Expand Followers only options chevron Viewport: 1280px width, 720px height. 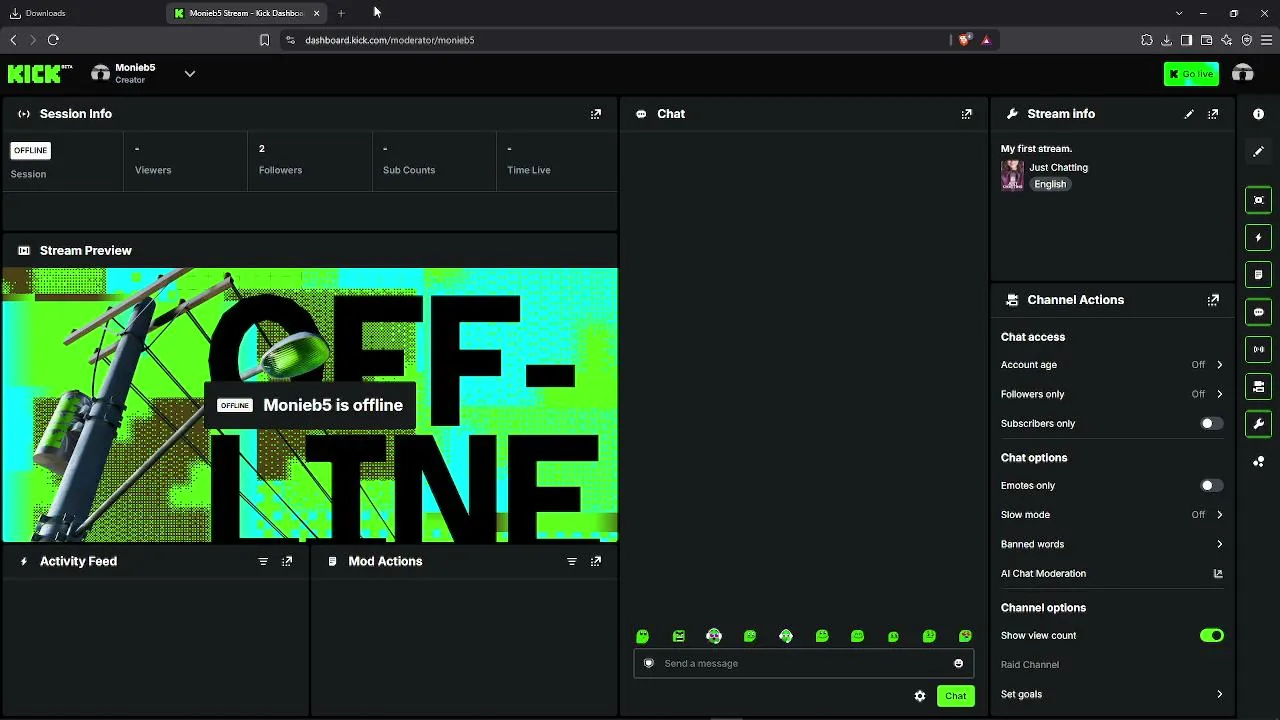coord(1219,394)
